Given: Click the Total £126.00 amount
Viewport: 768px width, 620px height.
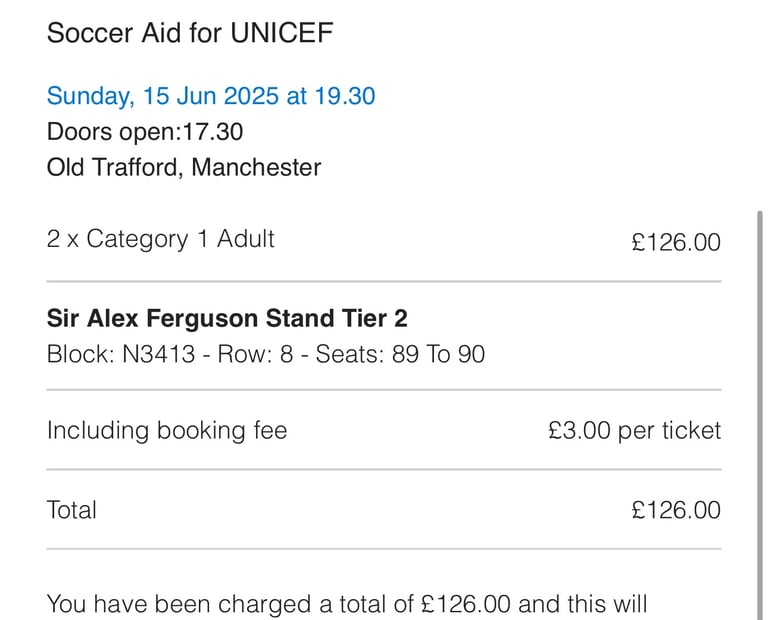Looking at the screenshot, I should [676, 510].
